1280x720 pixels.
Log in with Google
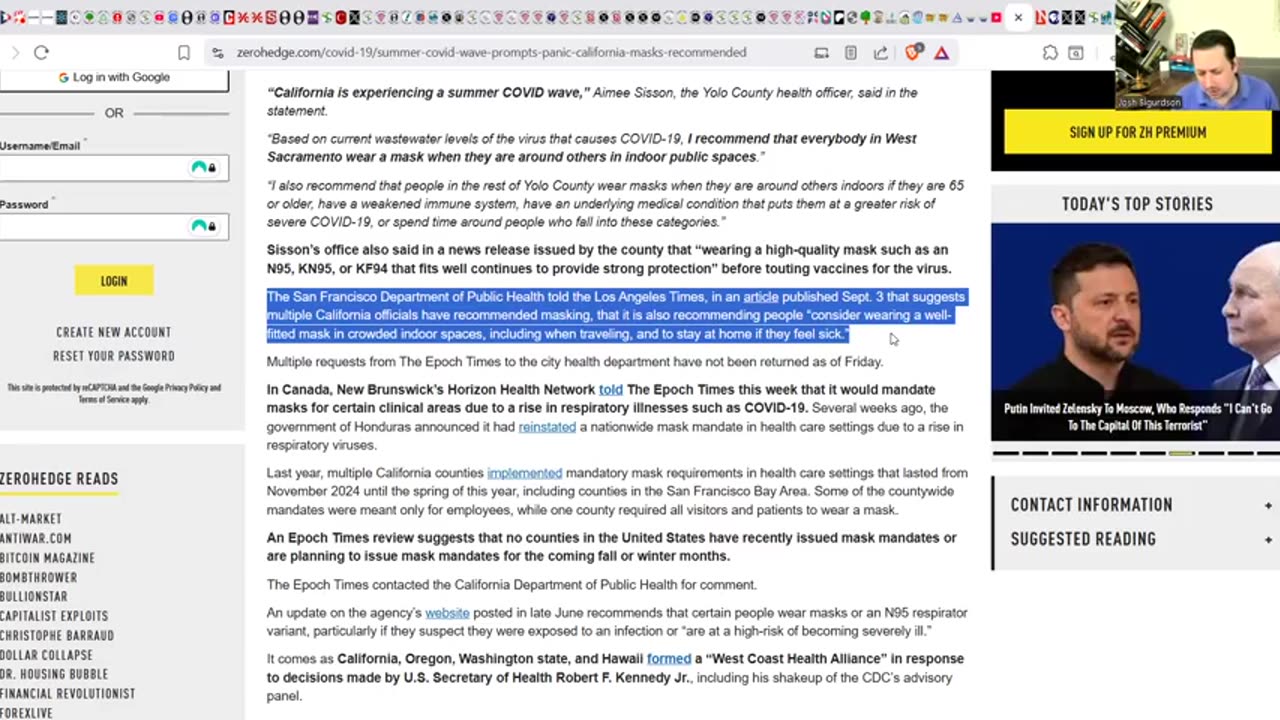(x=114, y=78)
